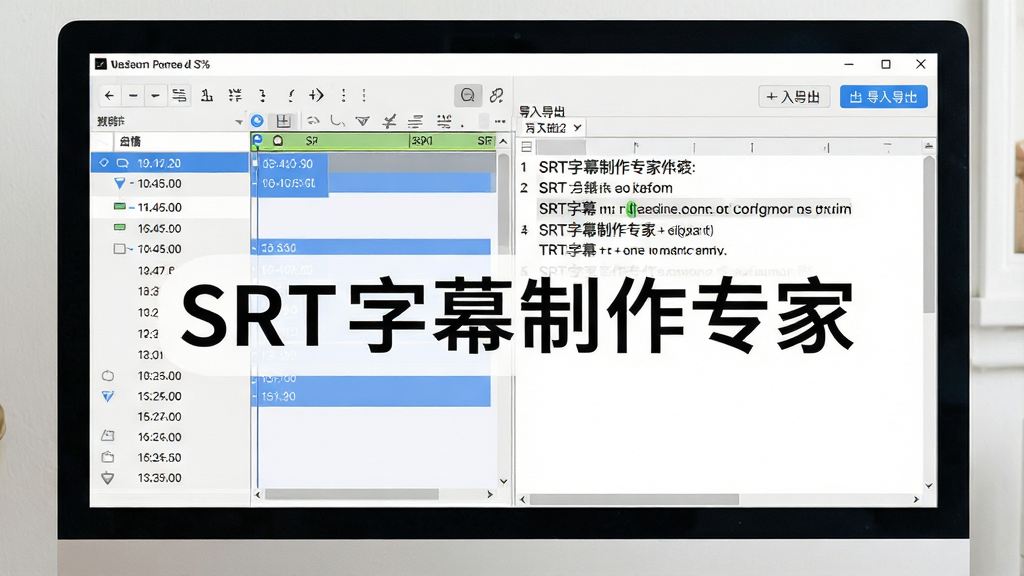Click the editor horizontal scrollbar thumb

point(634,499)
